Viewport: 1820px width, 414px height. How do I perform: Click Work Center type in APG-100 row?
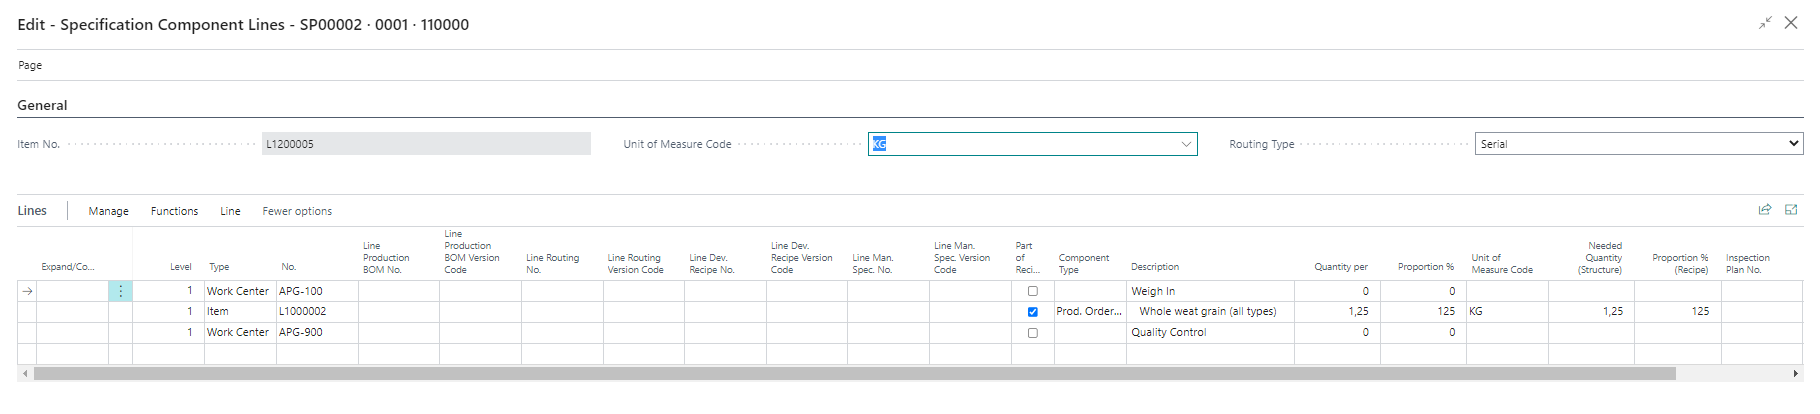click(x=239, y=291)
